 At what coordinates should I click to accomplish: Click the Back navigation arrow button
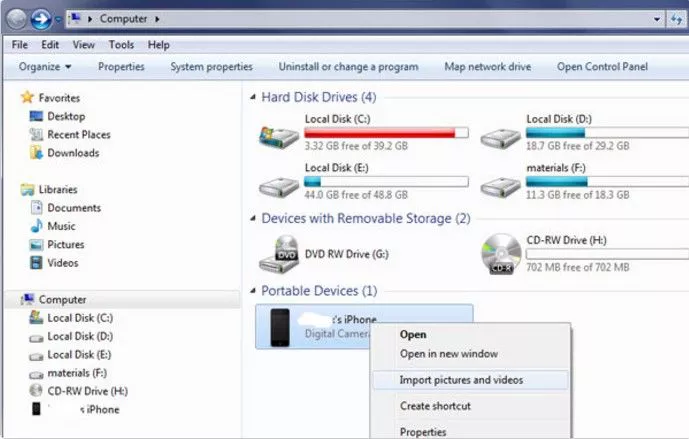[x=16, y=19]
